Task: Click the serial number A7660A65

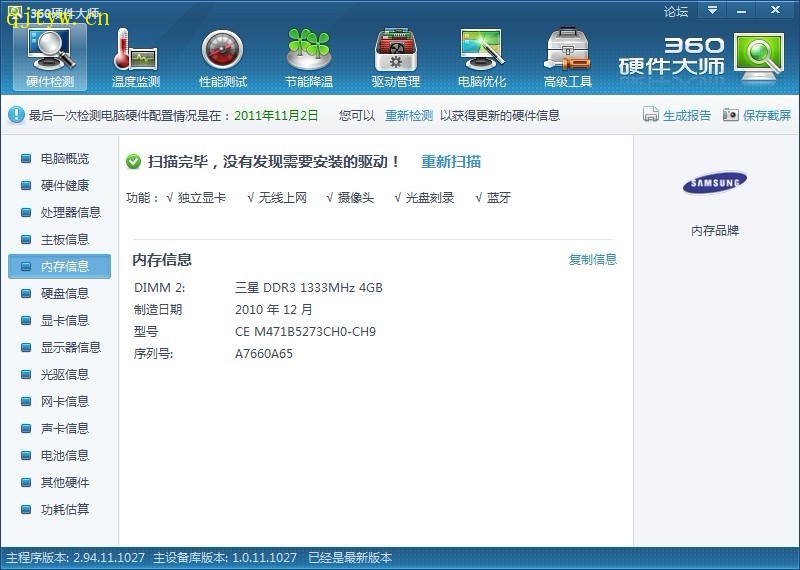Action: point(264,354)
